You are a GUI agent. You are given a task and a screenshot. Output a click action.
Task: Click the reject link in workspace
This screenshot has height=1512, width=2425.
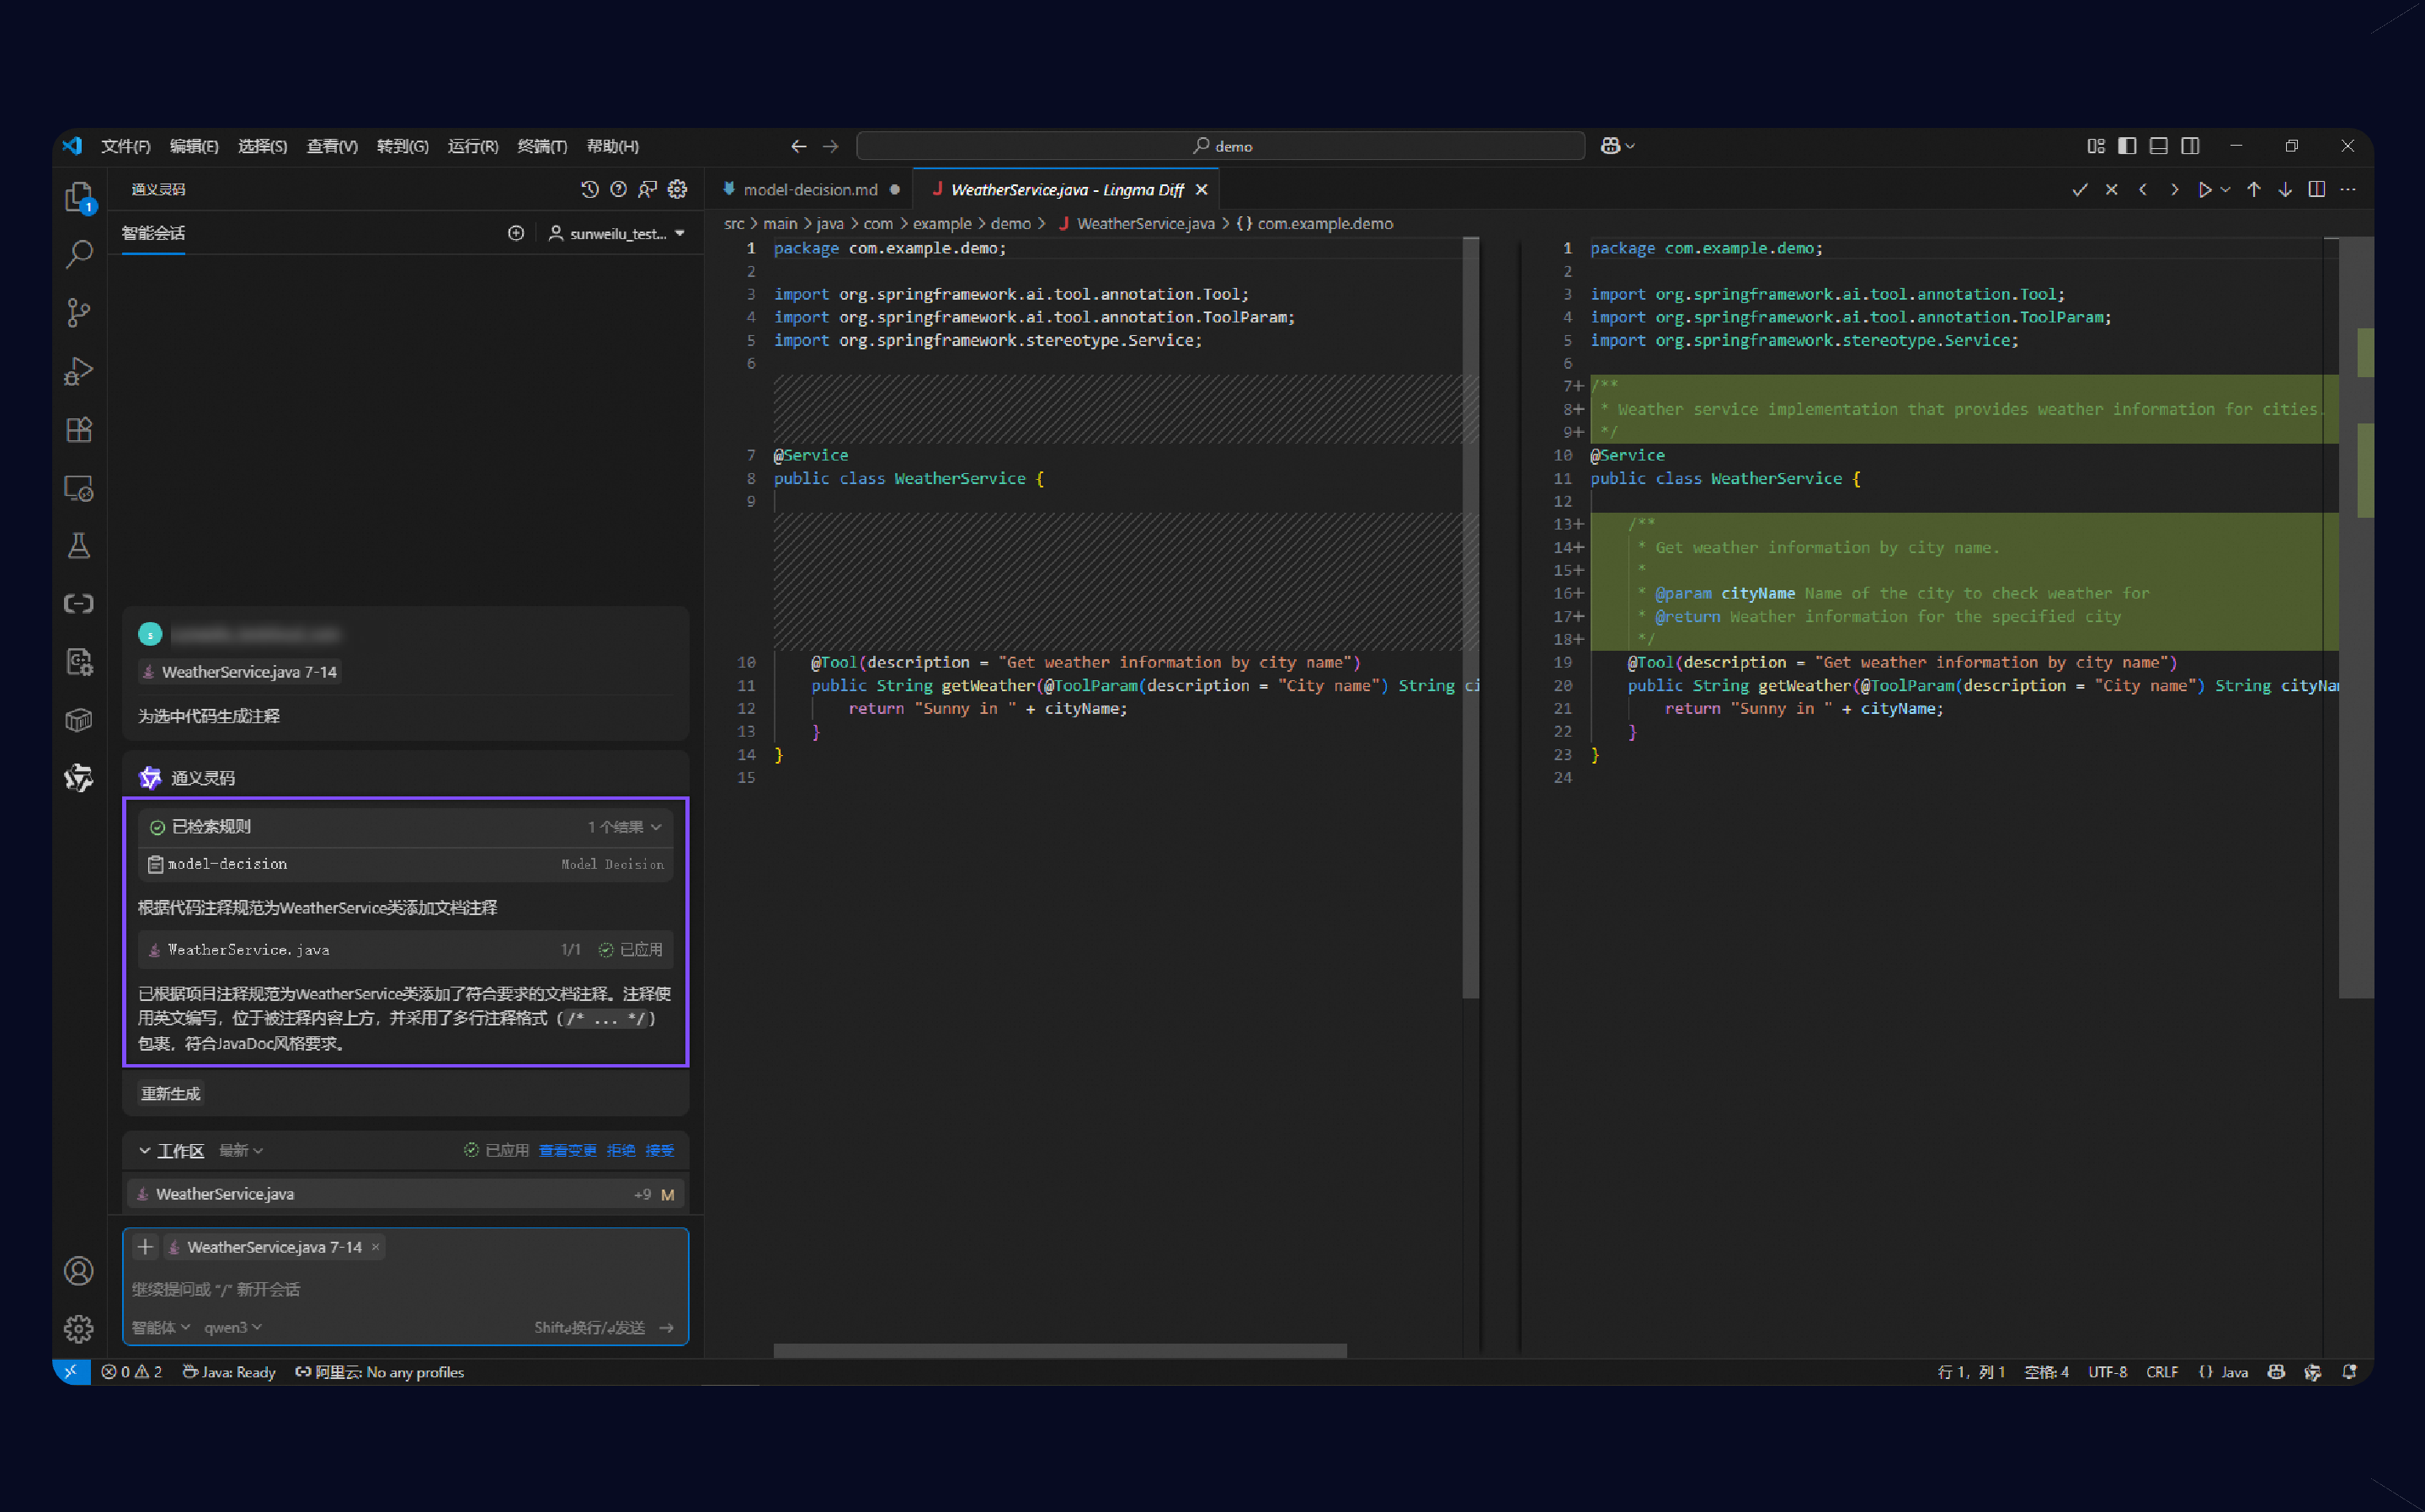coord(621,1150)
